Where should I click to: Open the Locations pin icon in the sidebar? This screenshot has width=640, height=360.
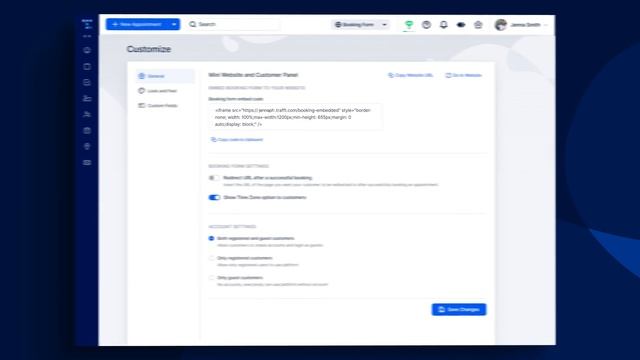(x=87, y=147)
